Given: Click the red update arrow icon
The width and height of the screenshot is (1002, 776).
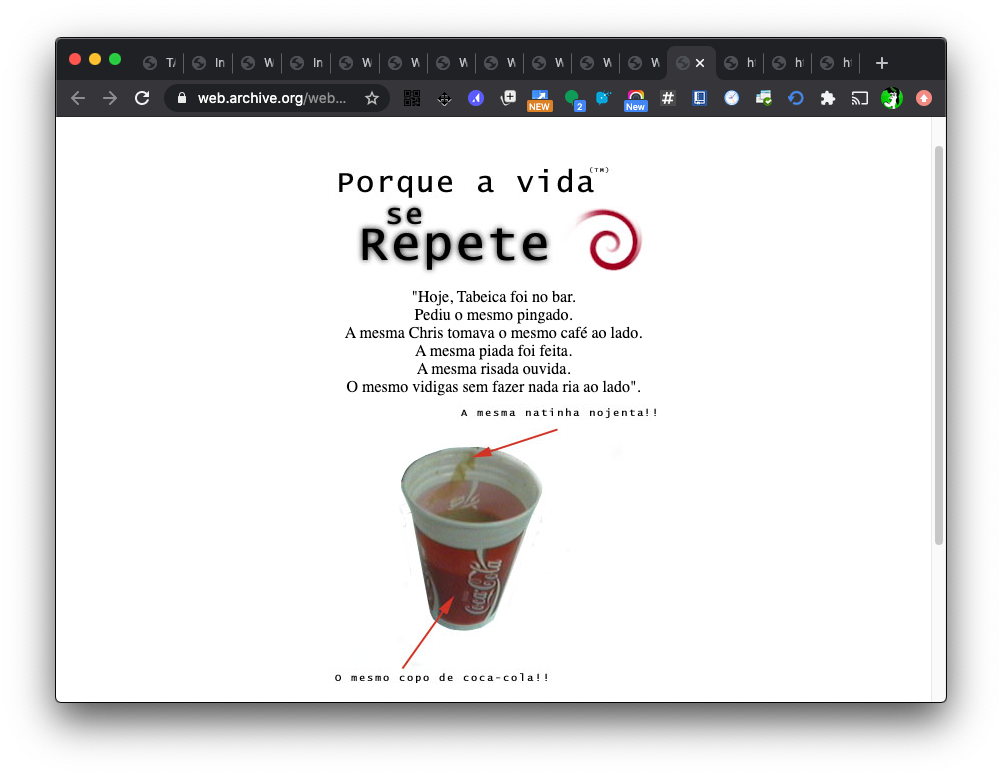Looking at the screenshot, I should [x=924, y=98].
